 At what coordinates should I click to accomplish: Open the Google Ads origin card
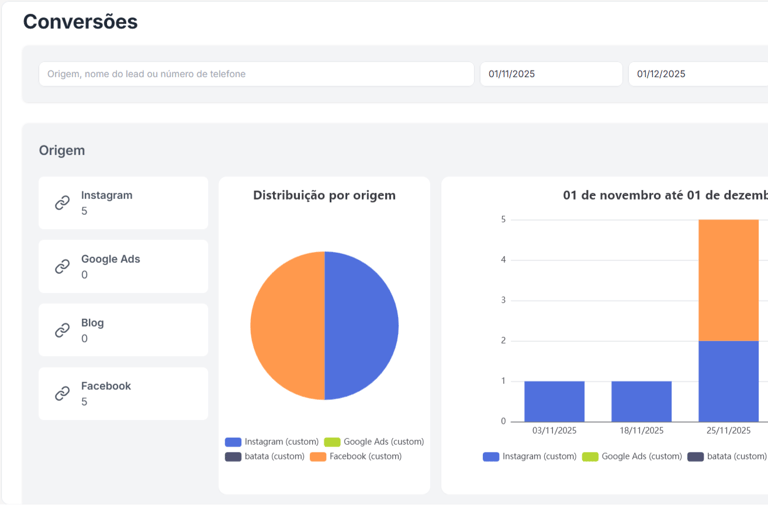click(123, 267)
